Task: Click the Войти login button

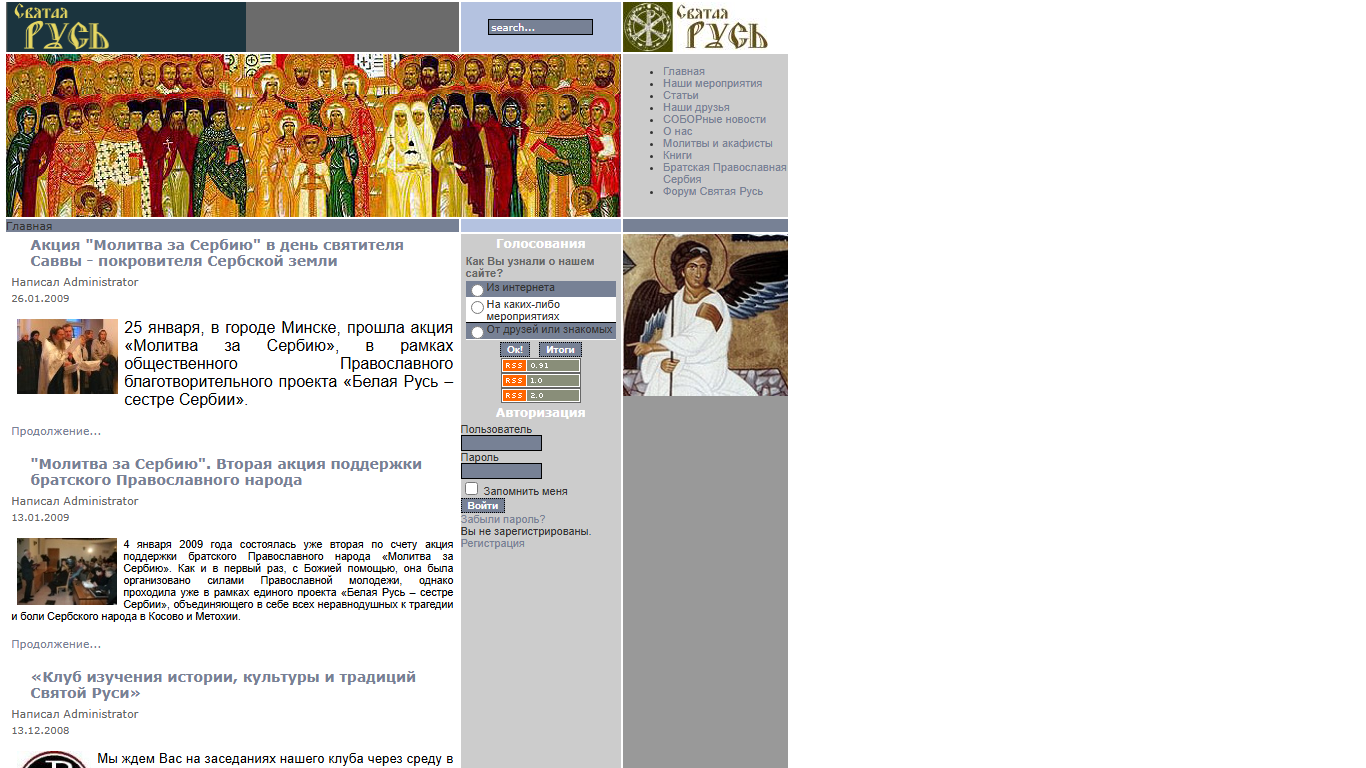Action: point(483,506)
